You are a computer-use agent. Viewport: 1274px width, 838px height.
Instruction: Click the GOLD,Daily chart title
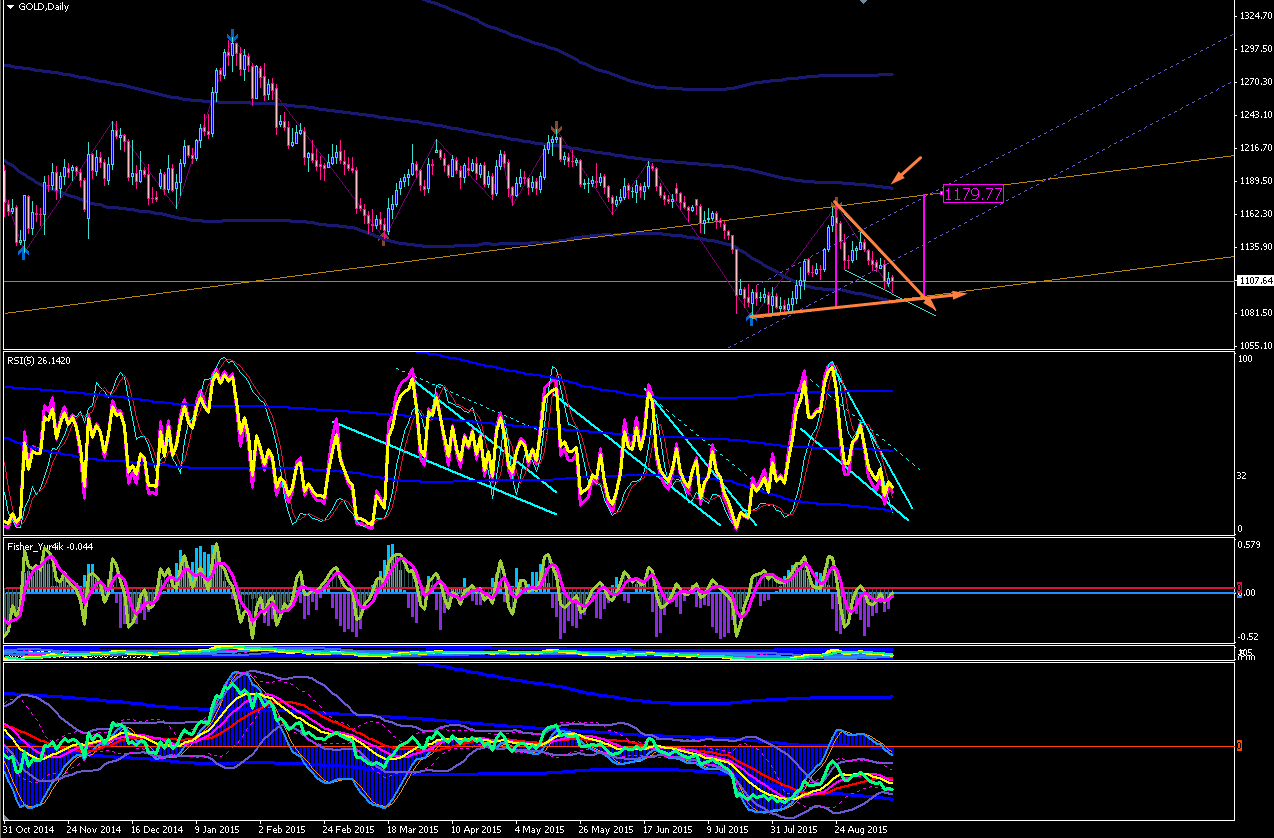tap(42, 6)
